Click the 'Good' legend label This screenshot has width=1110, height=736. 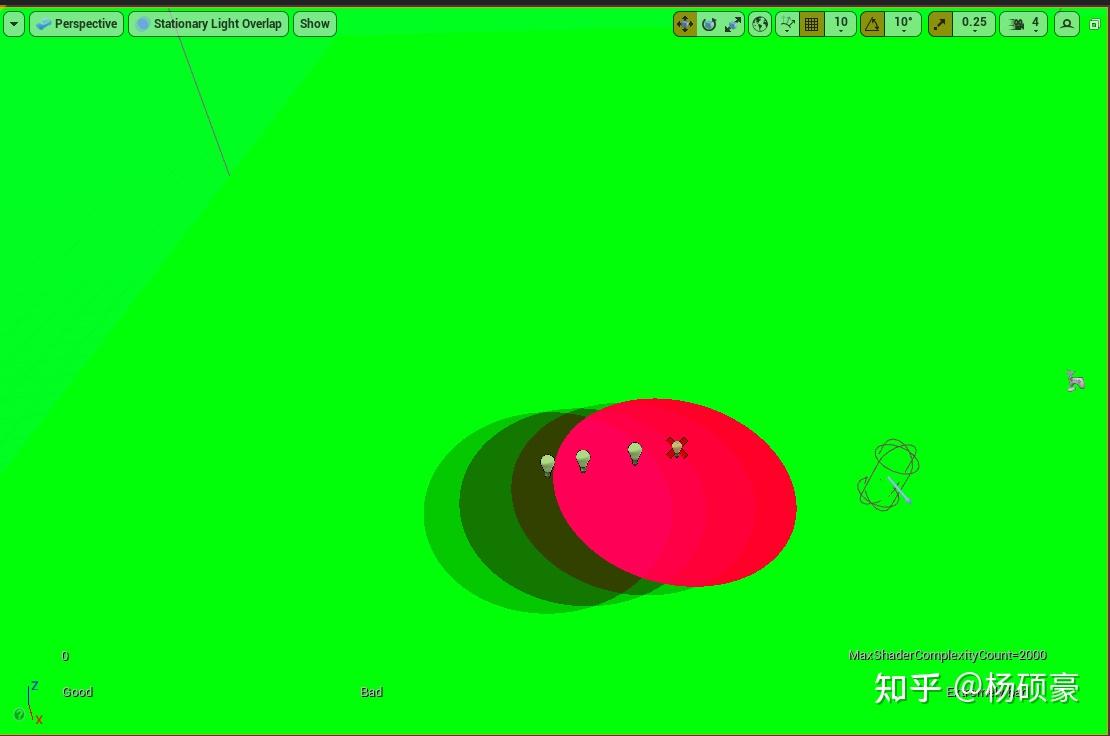77,692
